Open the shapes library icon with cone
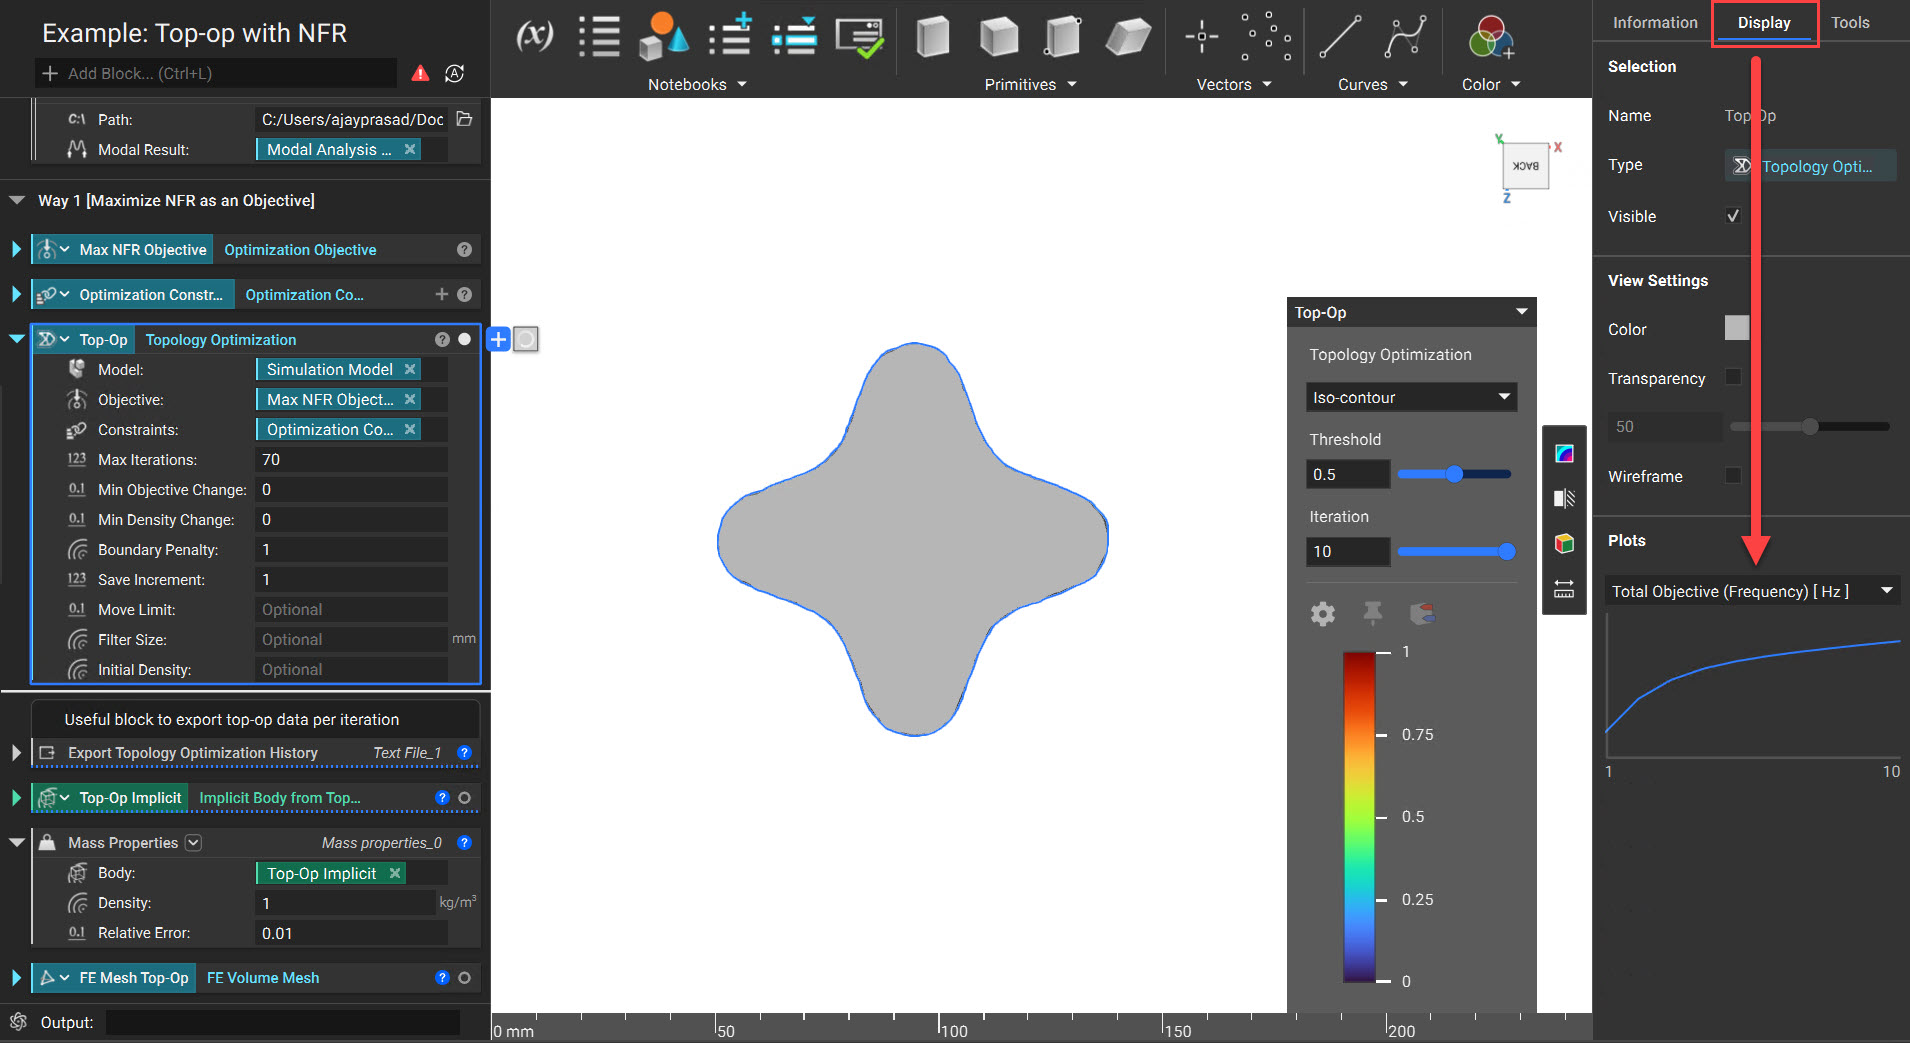1910x1043 pixels. (x=663, y=36)
